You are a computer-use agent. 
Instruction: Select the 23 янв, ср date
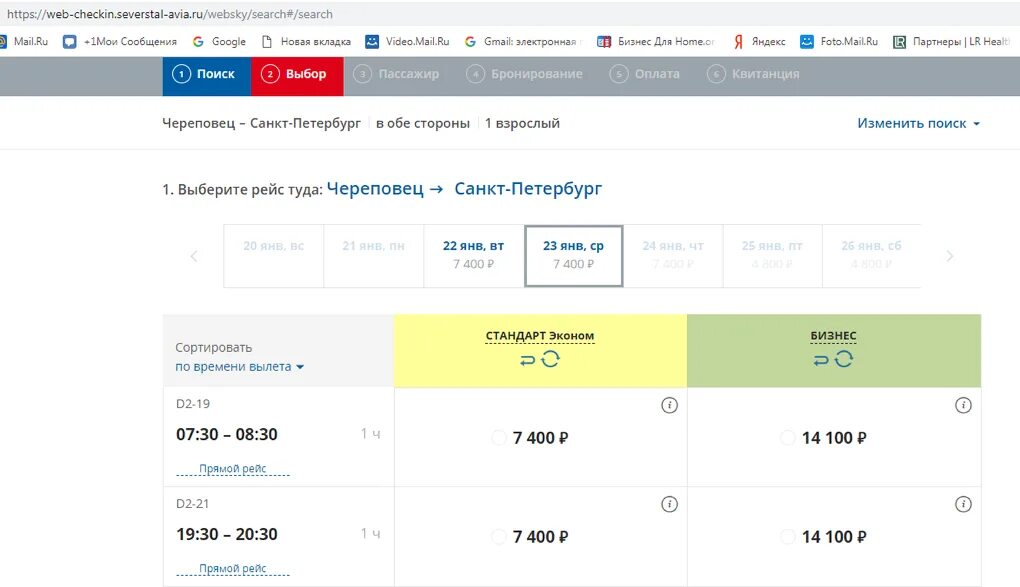coord(574,256)
